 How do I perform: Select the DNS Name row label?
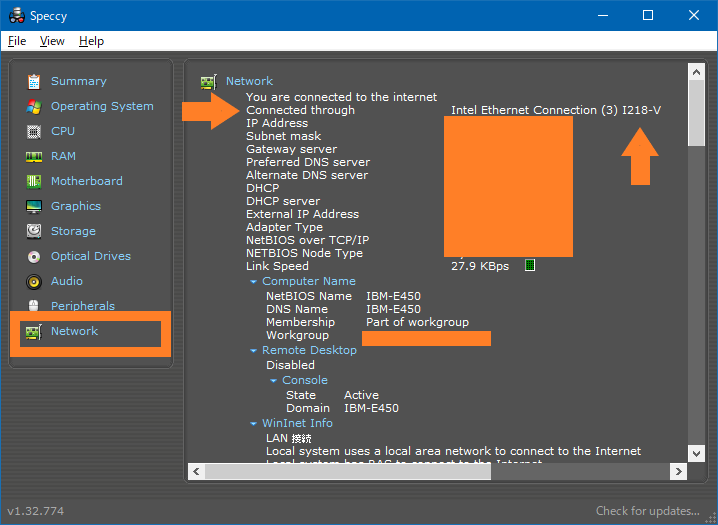pos(297,309)
